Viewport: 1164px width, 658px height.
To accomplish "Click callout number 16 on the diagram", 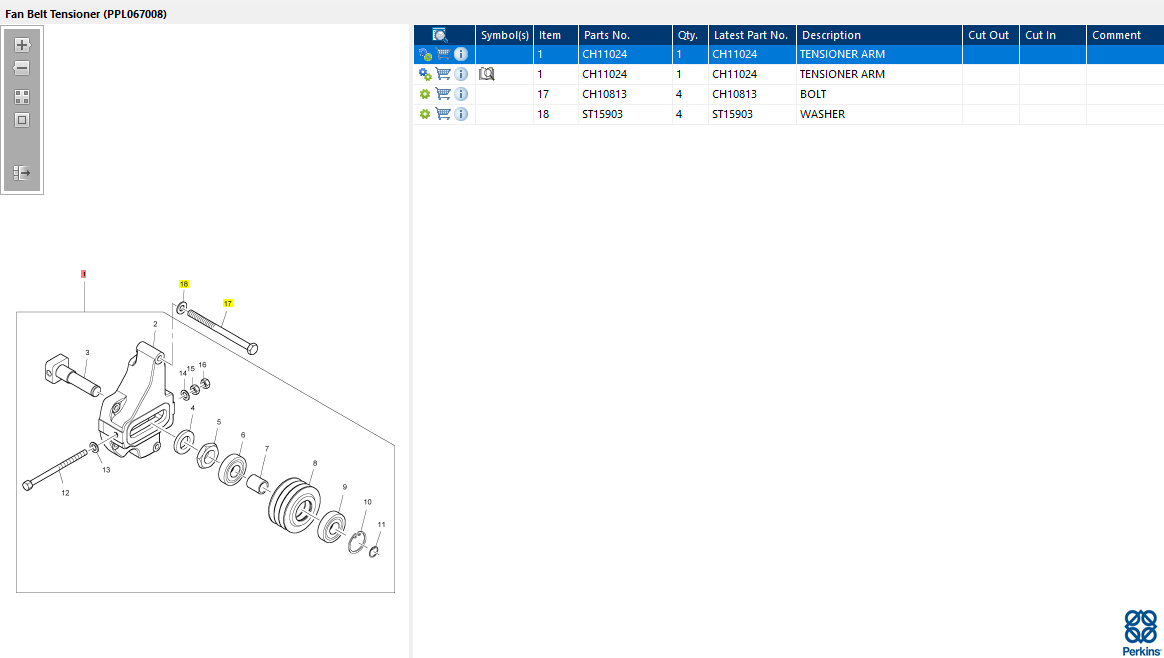I will pos(203,365).
